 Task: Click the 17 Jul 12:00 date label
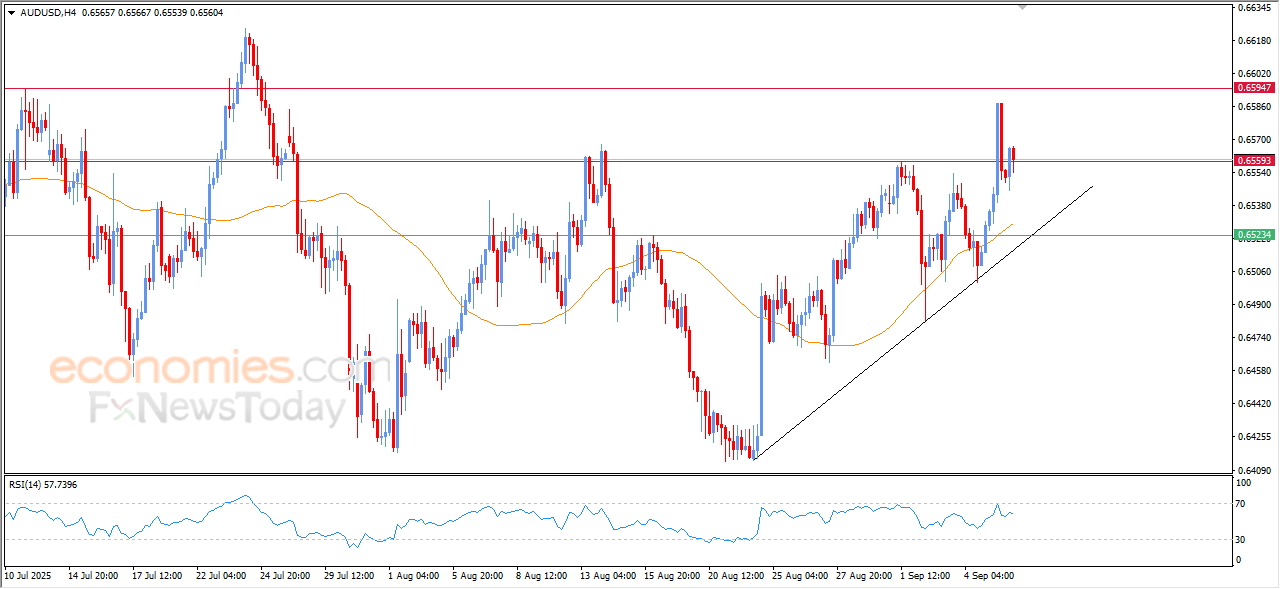(x=158, y=576)
